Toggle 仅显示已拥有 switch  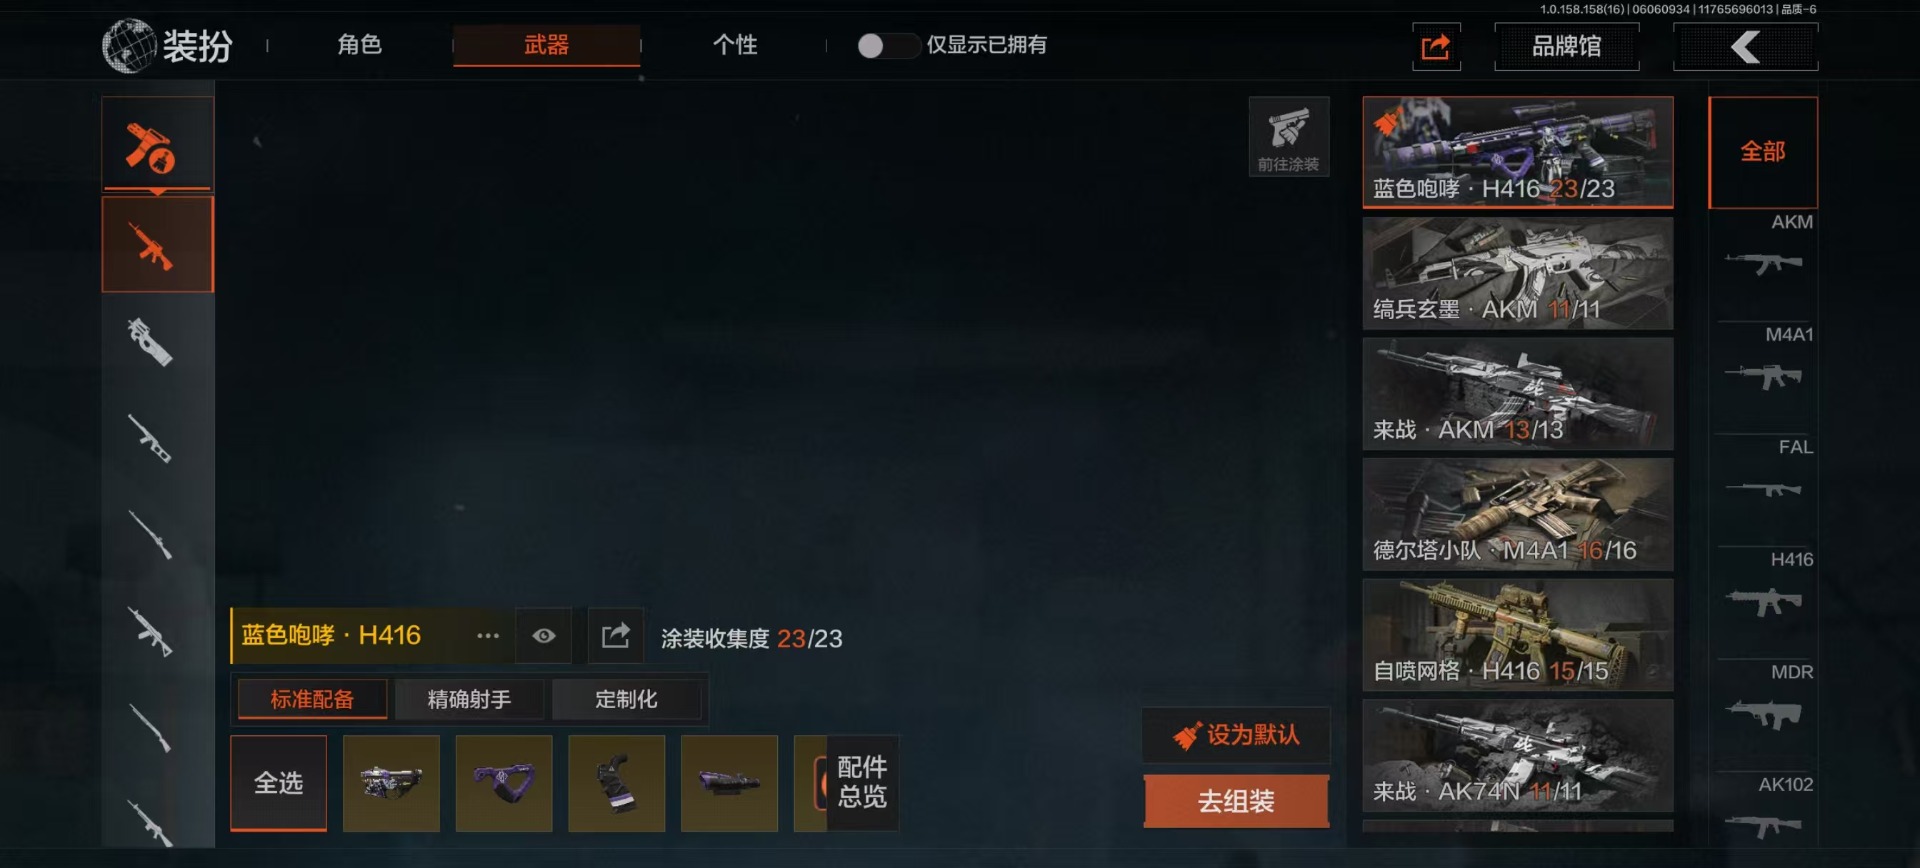[x=888, y=46]
